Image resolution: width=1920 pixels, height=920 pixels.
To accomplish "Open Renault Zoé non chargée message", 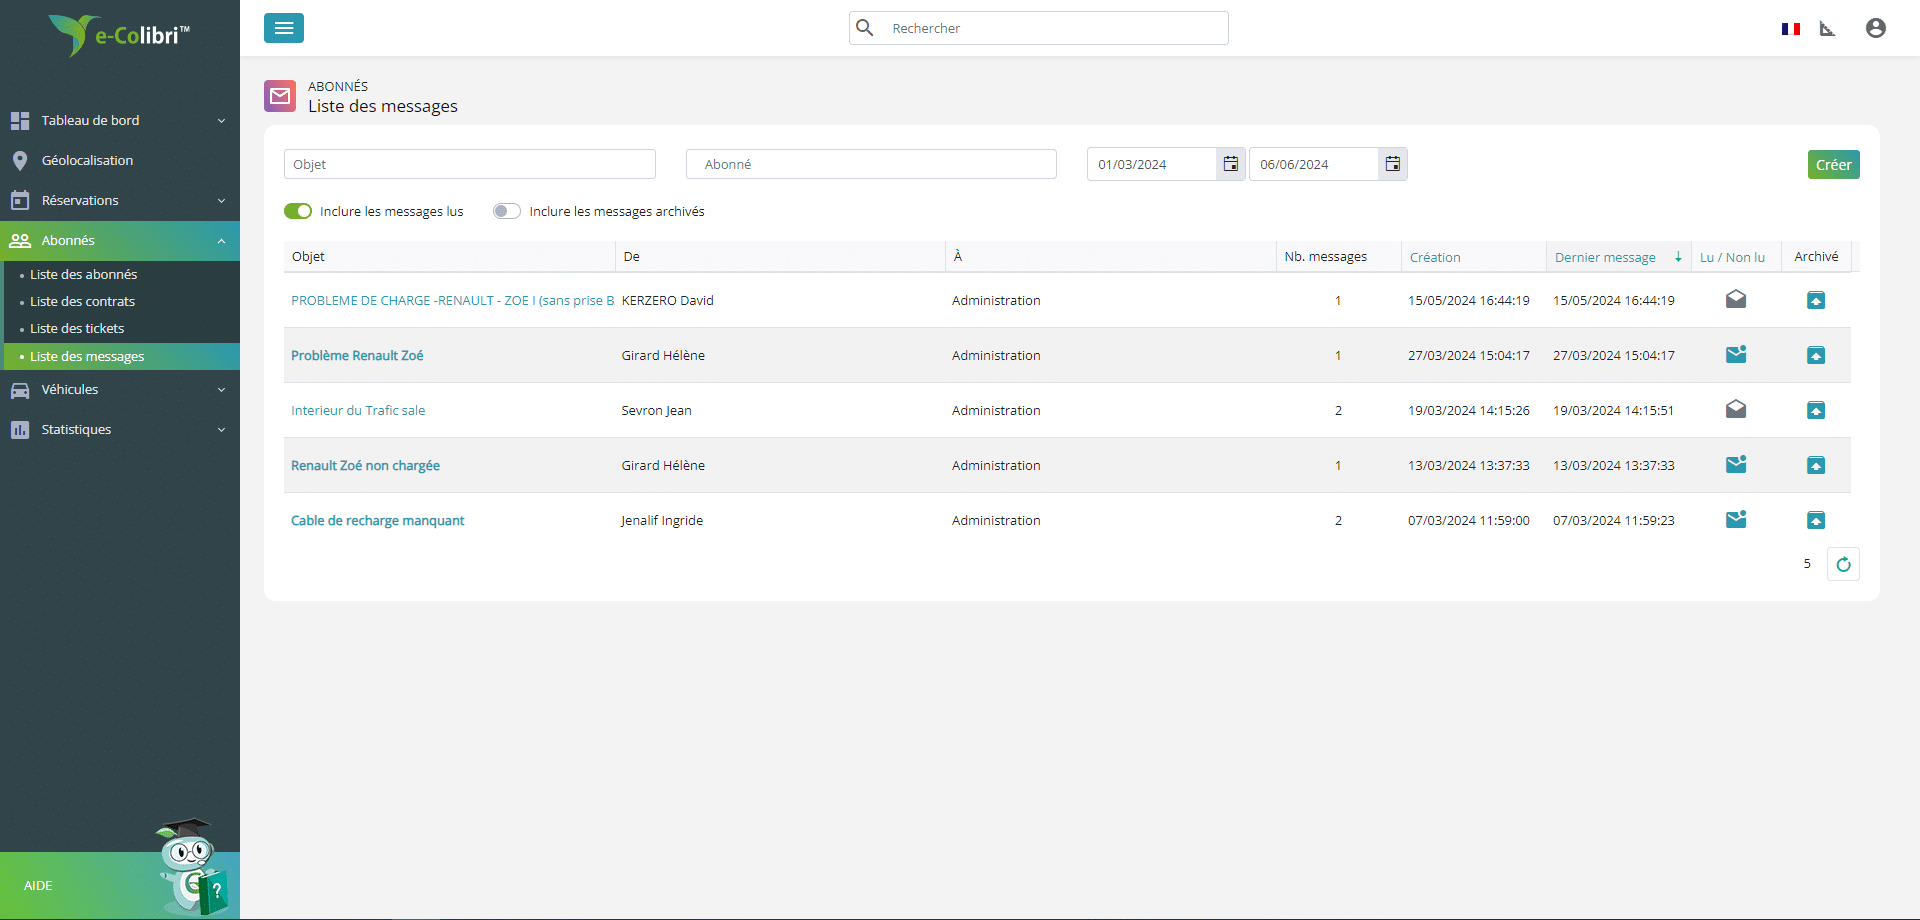I will 365,465.
